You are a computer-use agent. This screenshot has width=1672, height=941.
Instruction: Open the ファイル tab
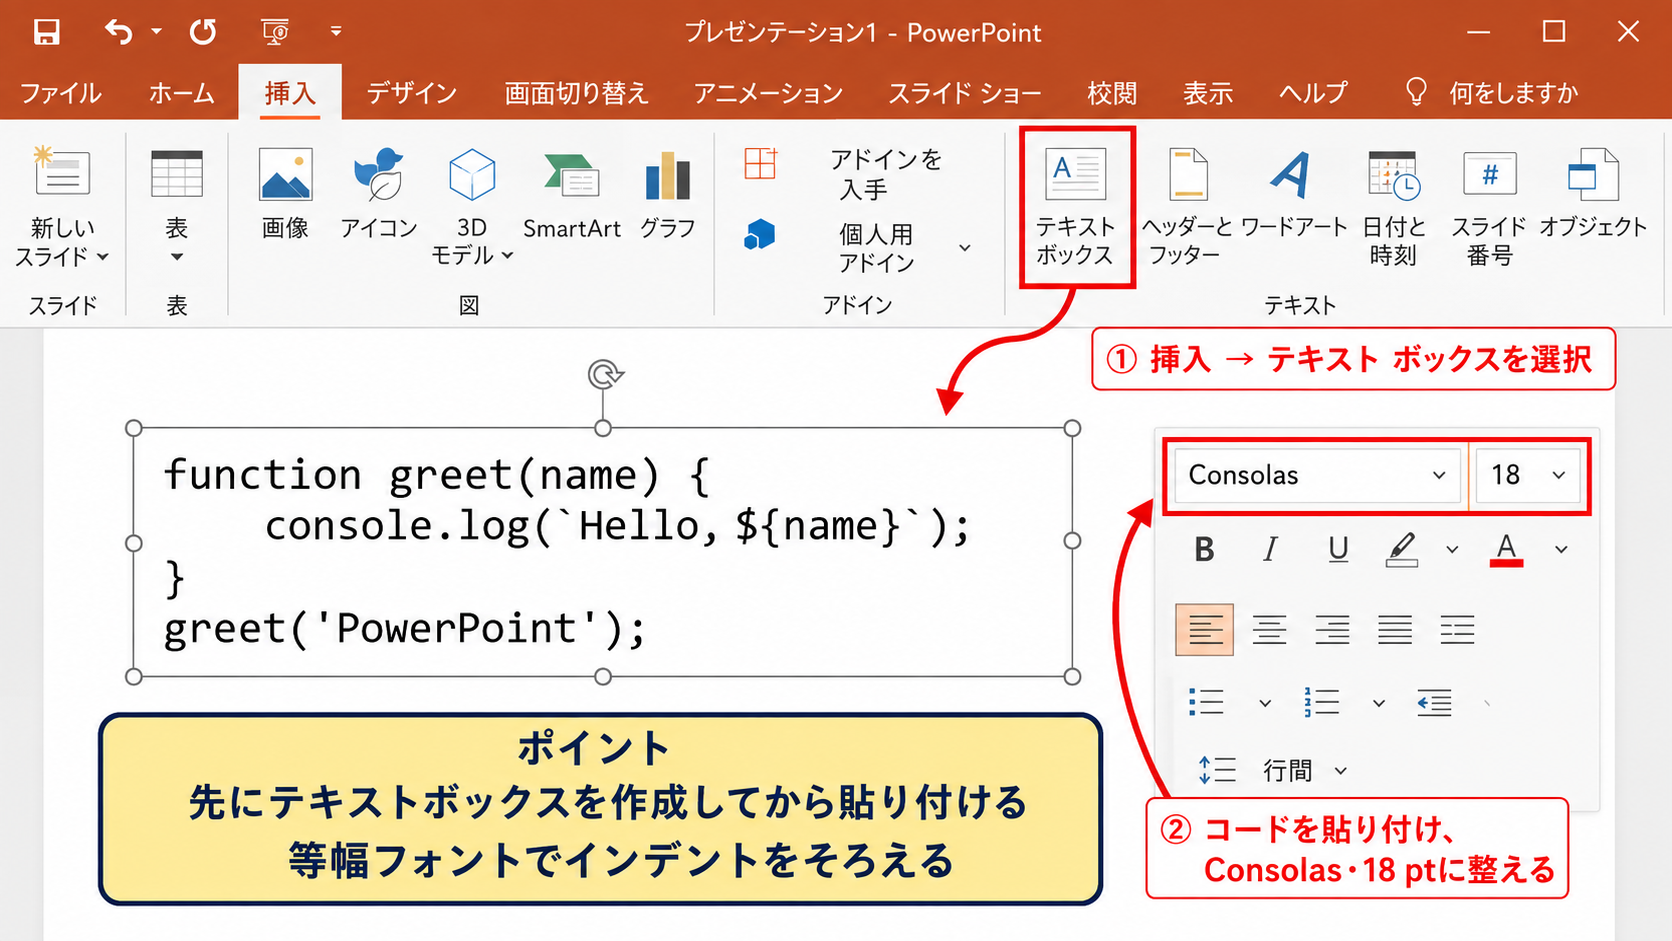click(x=61, y=93)
